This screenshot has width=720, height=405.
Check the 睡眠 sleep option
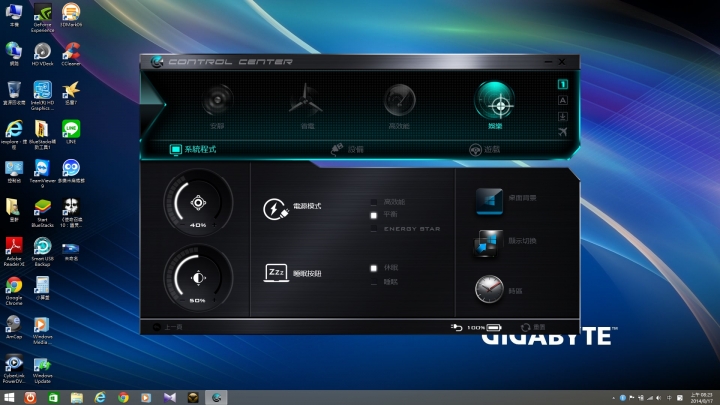[374, 282]
